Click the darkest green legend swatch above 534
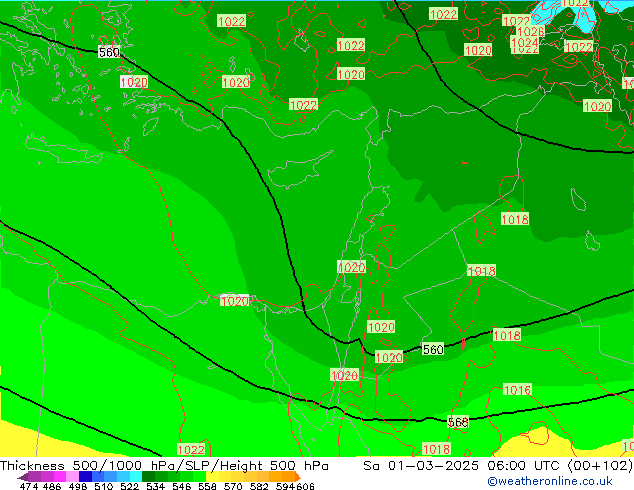The height and width of the screenshot is (490, 634). (x=148, y=476)
